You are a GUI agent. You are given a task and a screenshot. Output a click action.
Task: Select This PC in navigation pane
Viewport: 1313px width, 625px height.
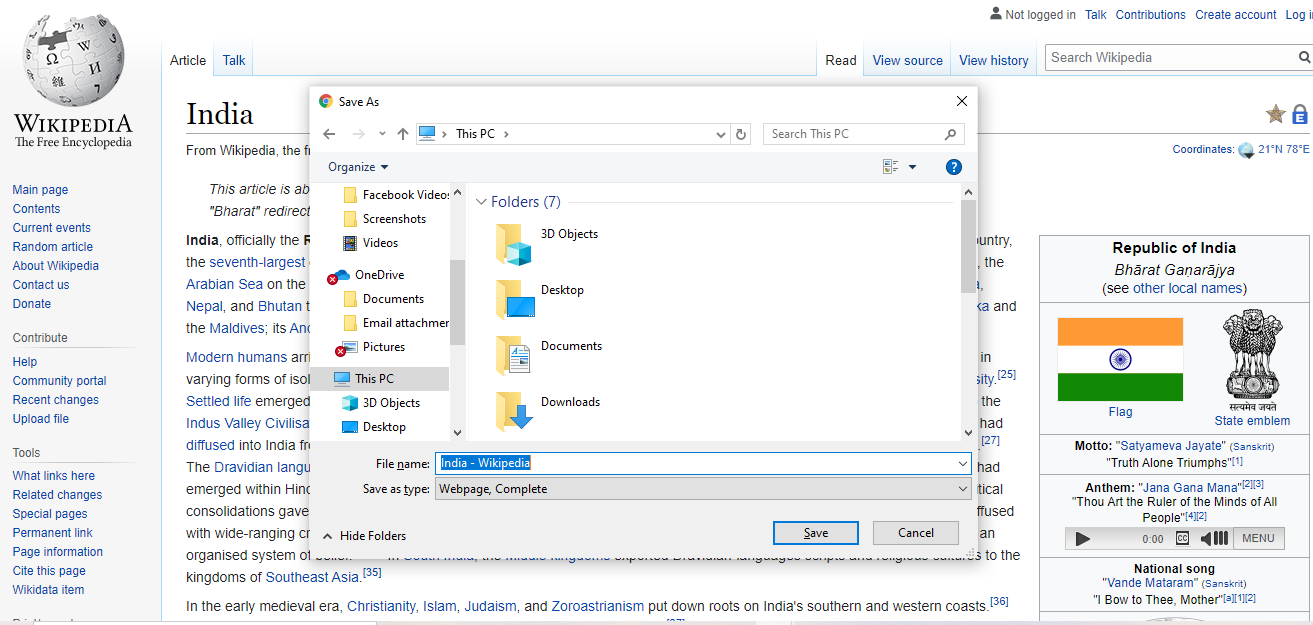pos(380,379)
